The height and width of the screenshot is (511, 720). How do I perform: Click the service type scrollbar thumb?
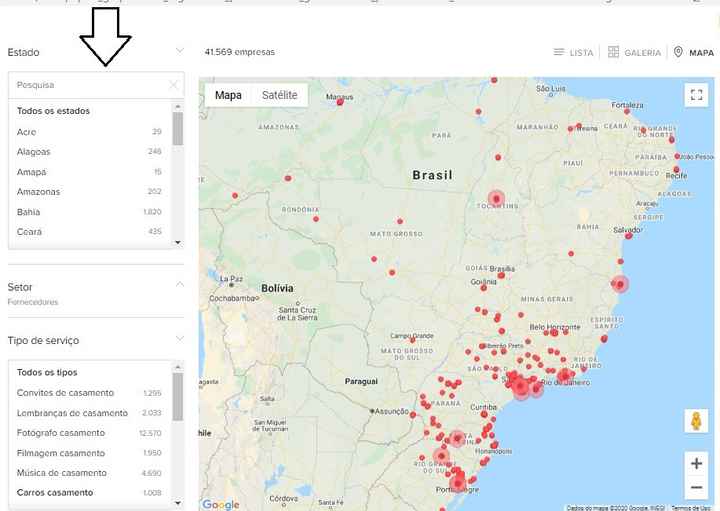click(x=178, y=397)
